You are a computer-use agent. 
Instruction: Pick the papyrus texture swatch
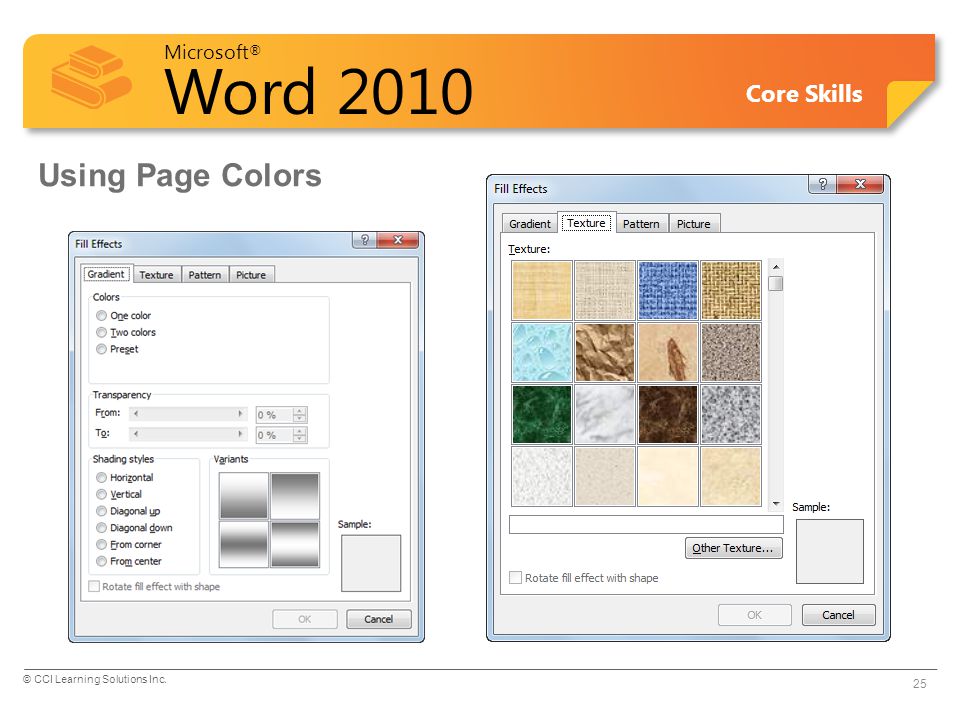click(542, 290)
